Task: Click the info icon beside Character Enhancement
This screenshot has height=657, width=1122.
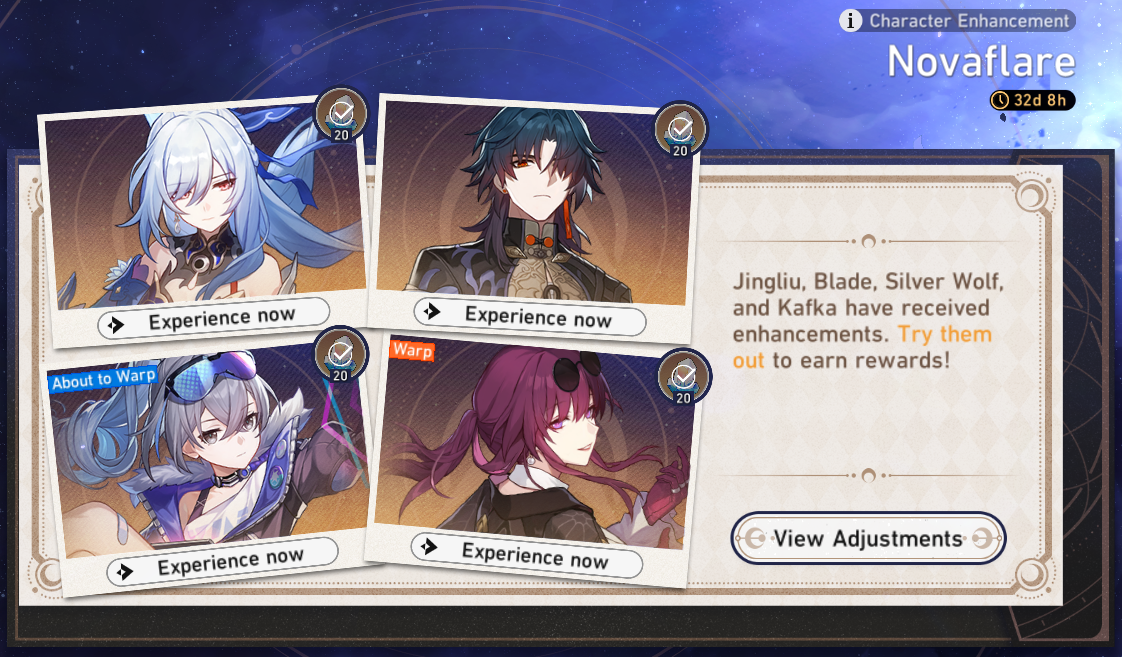Action: point(850,21)
